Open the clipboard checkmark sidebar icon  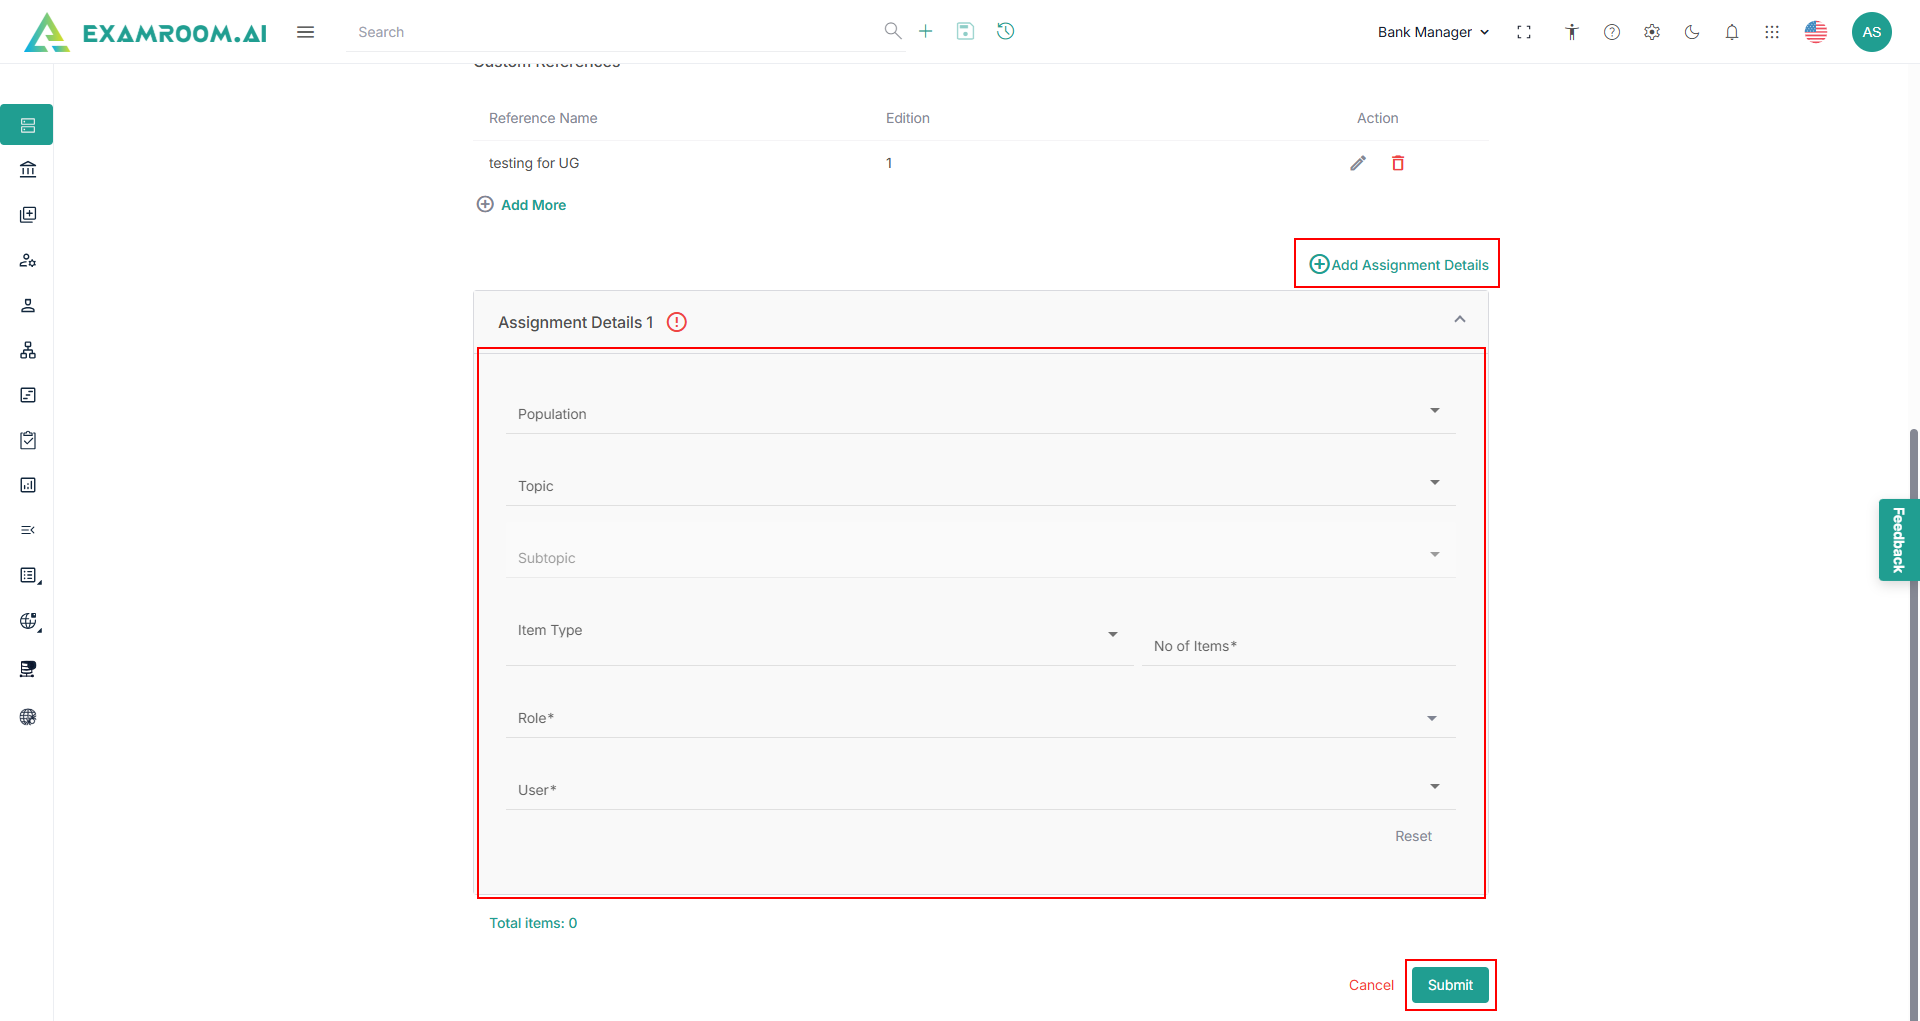point(28,440)
